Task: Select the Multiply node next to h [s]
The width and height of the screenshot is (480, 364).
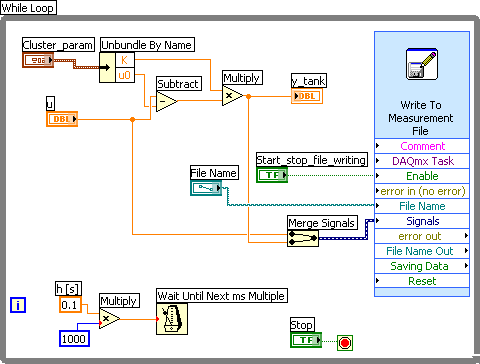Action: click(x=109, y=319)
